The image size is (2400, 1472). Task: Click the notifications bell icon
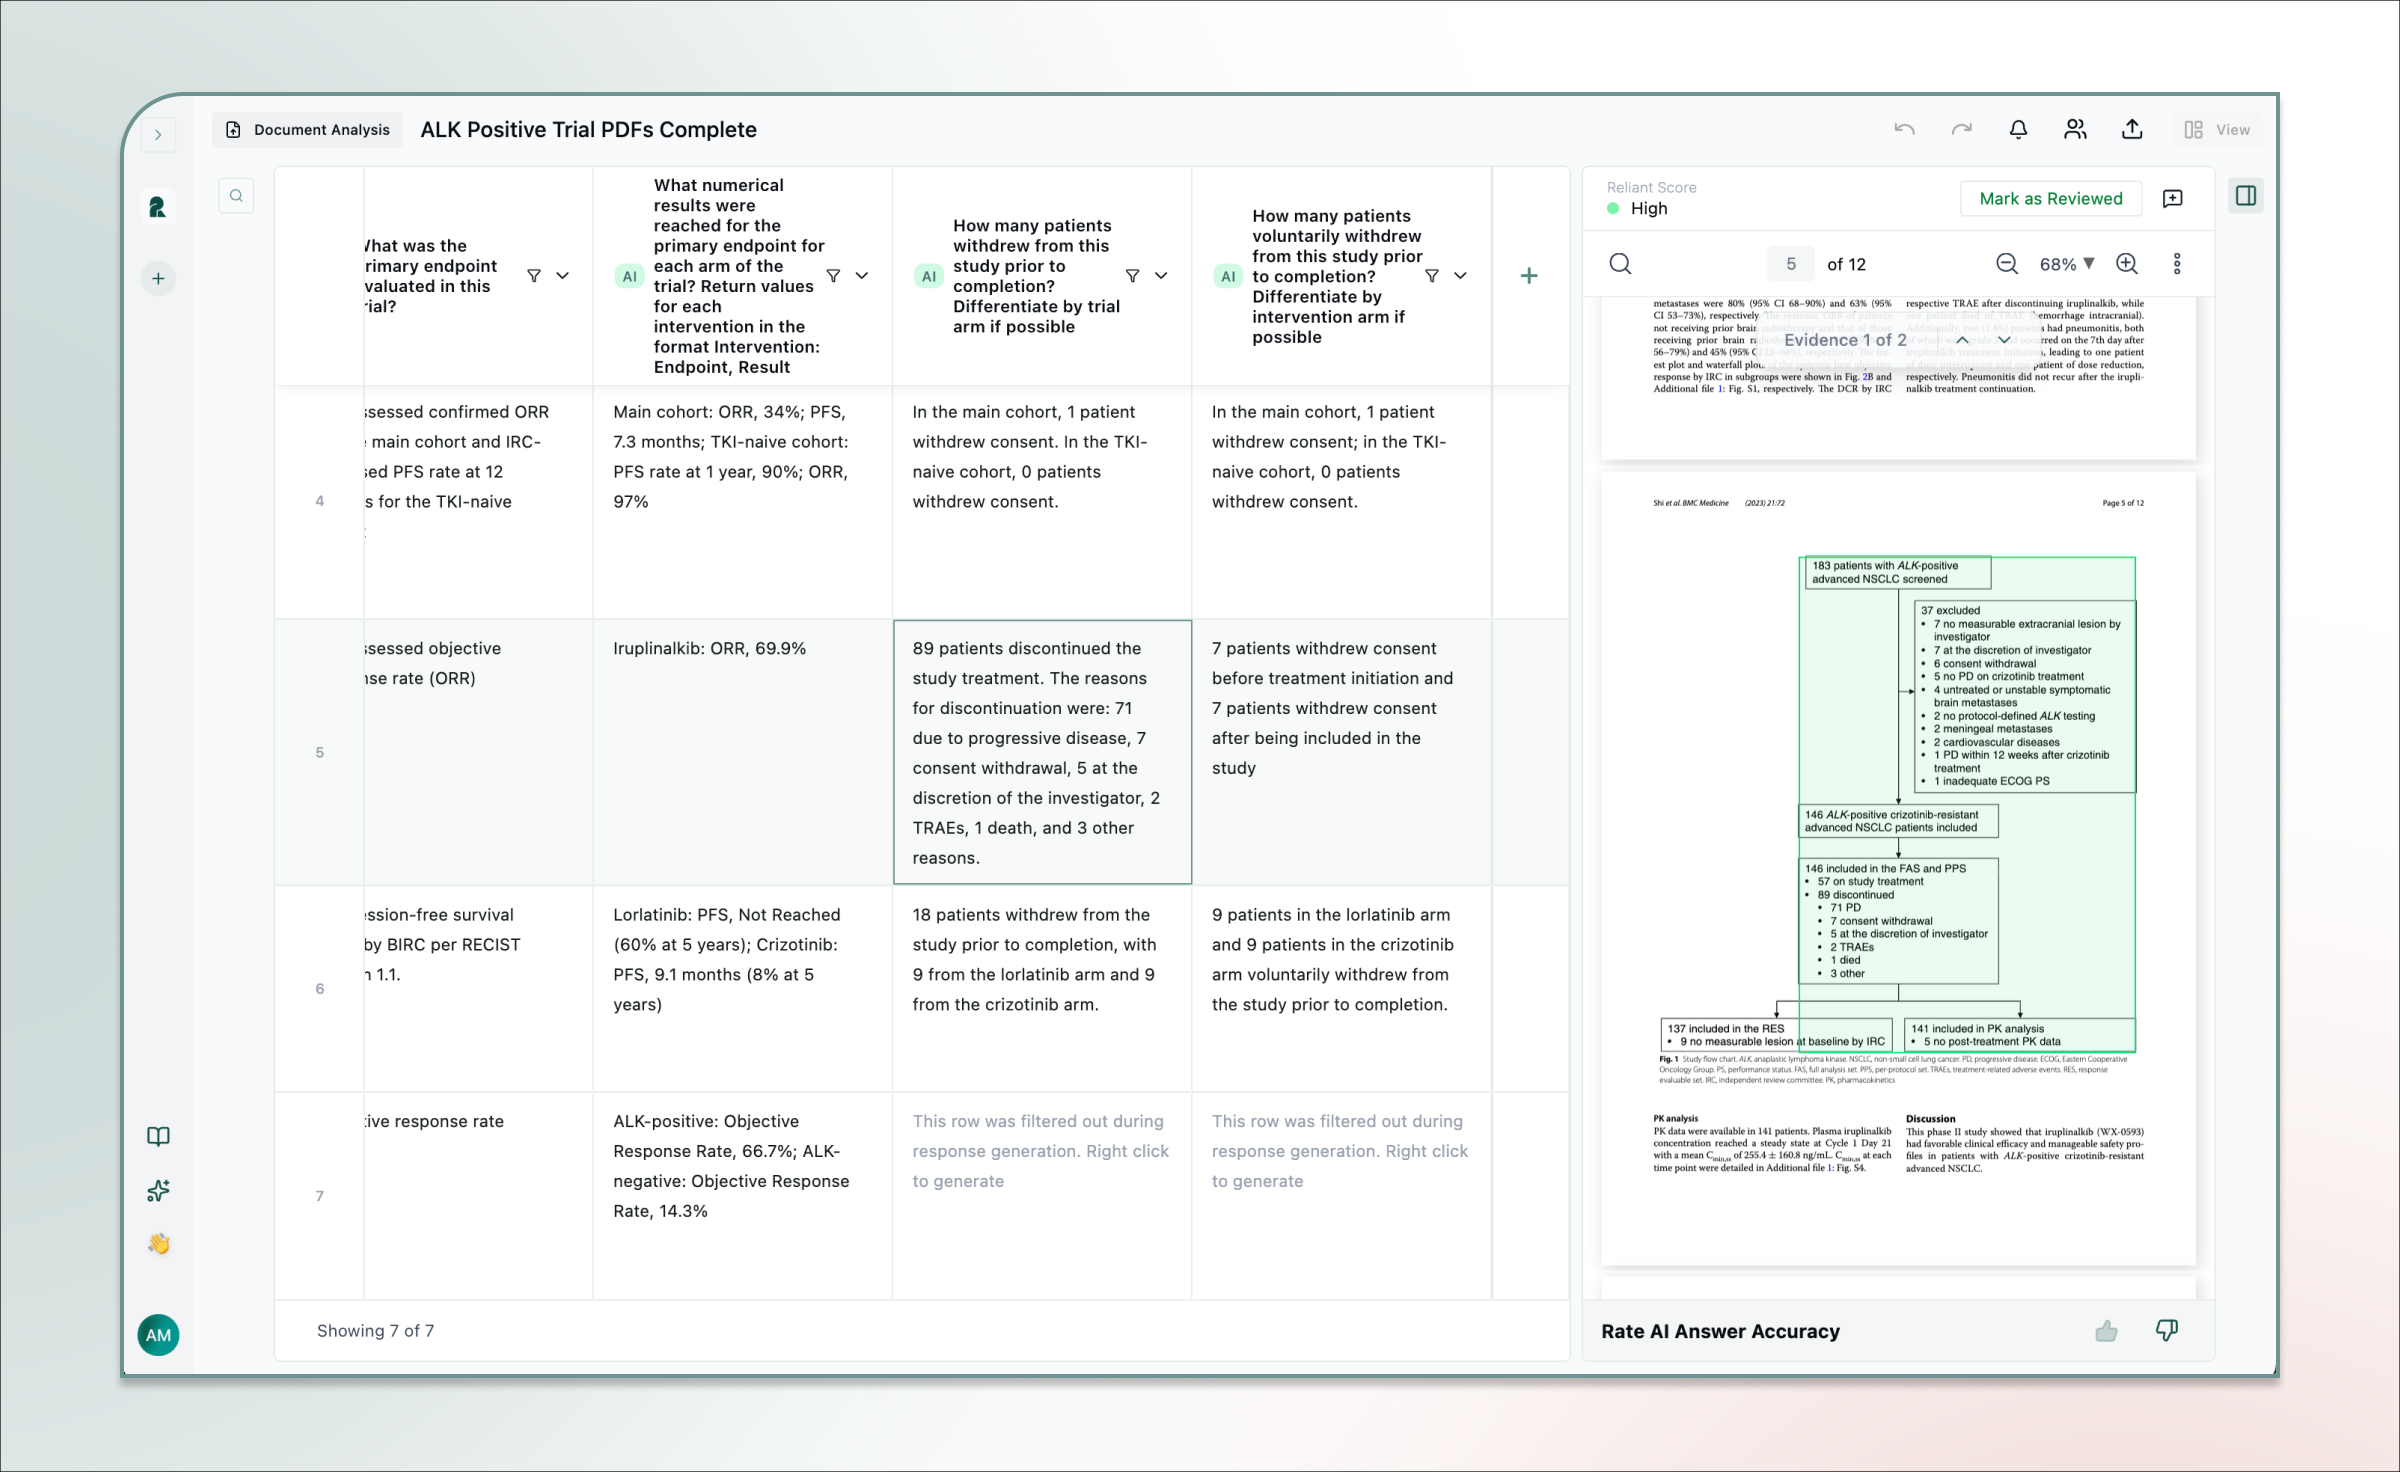click(x=2018, y=130)
